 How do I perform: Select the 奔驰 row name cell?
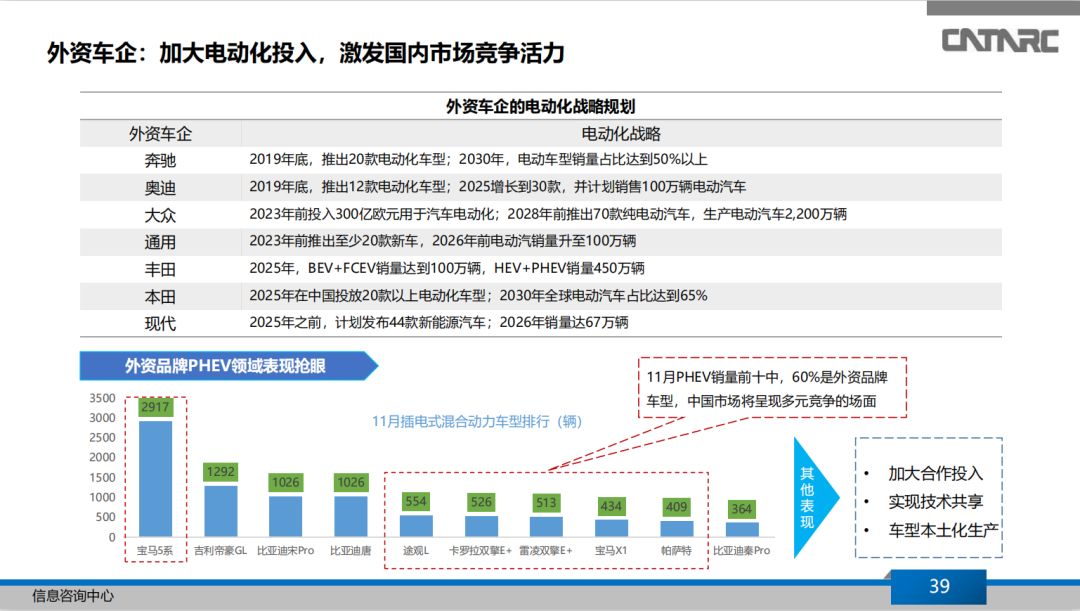(160, 160)
